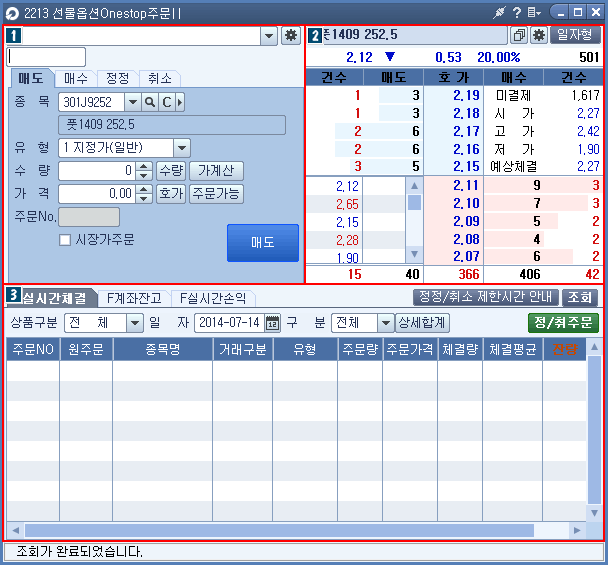Click 수량 button
The image size is (608, 565).
tap(171, 171)
